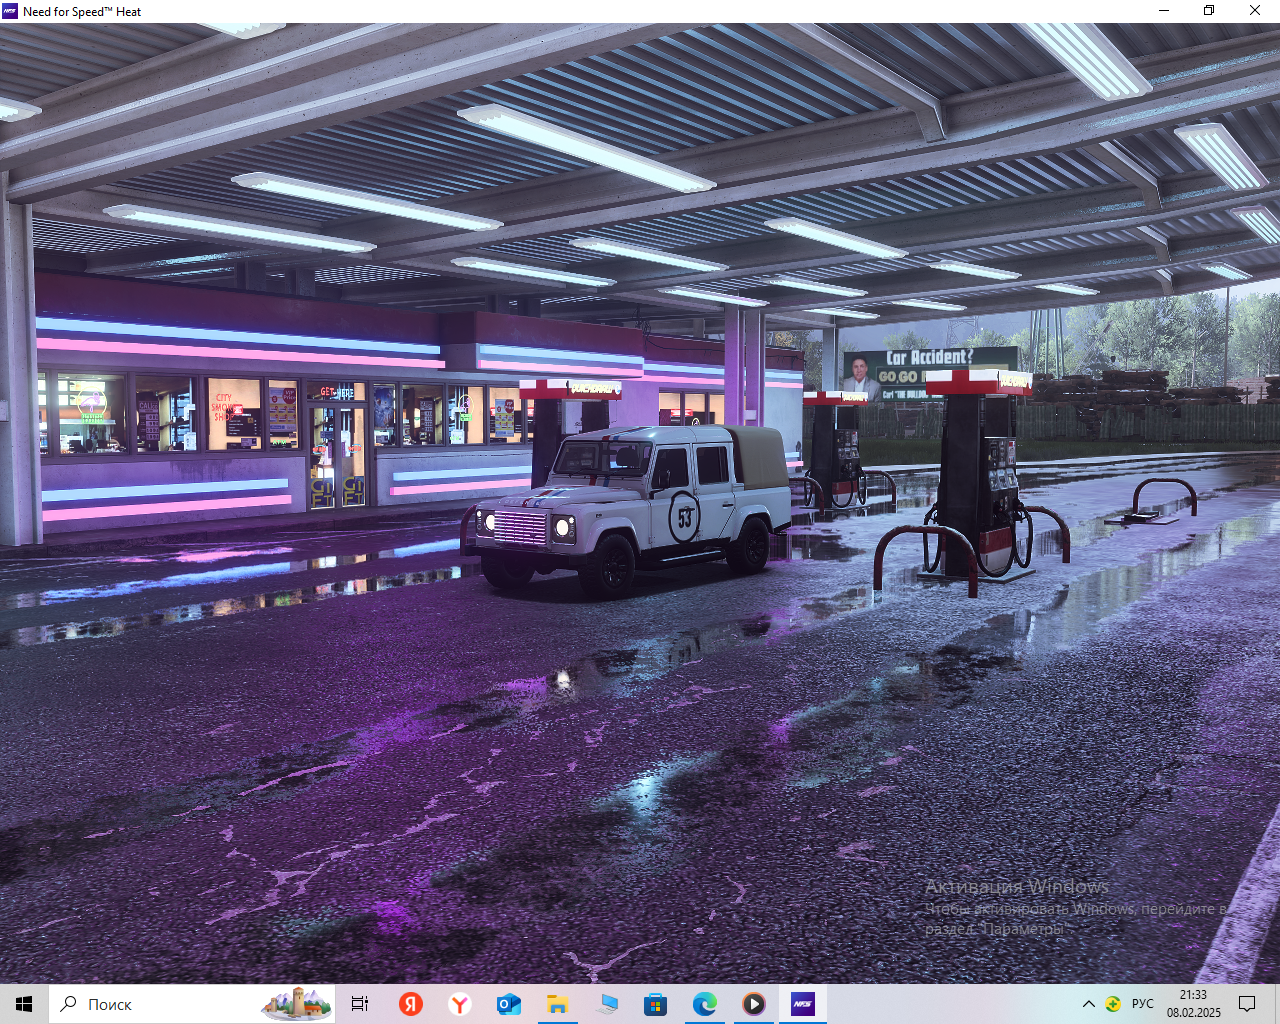Click the Поиск search box in taskbar
This screenshot has height=1024, width=1280.
pos(192,1004)
